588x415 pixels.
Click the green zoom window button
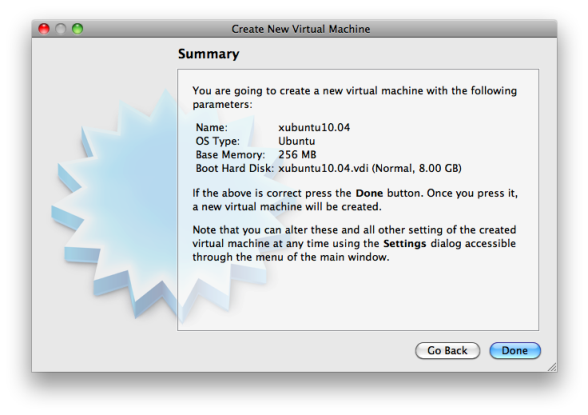(78, 29)
